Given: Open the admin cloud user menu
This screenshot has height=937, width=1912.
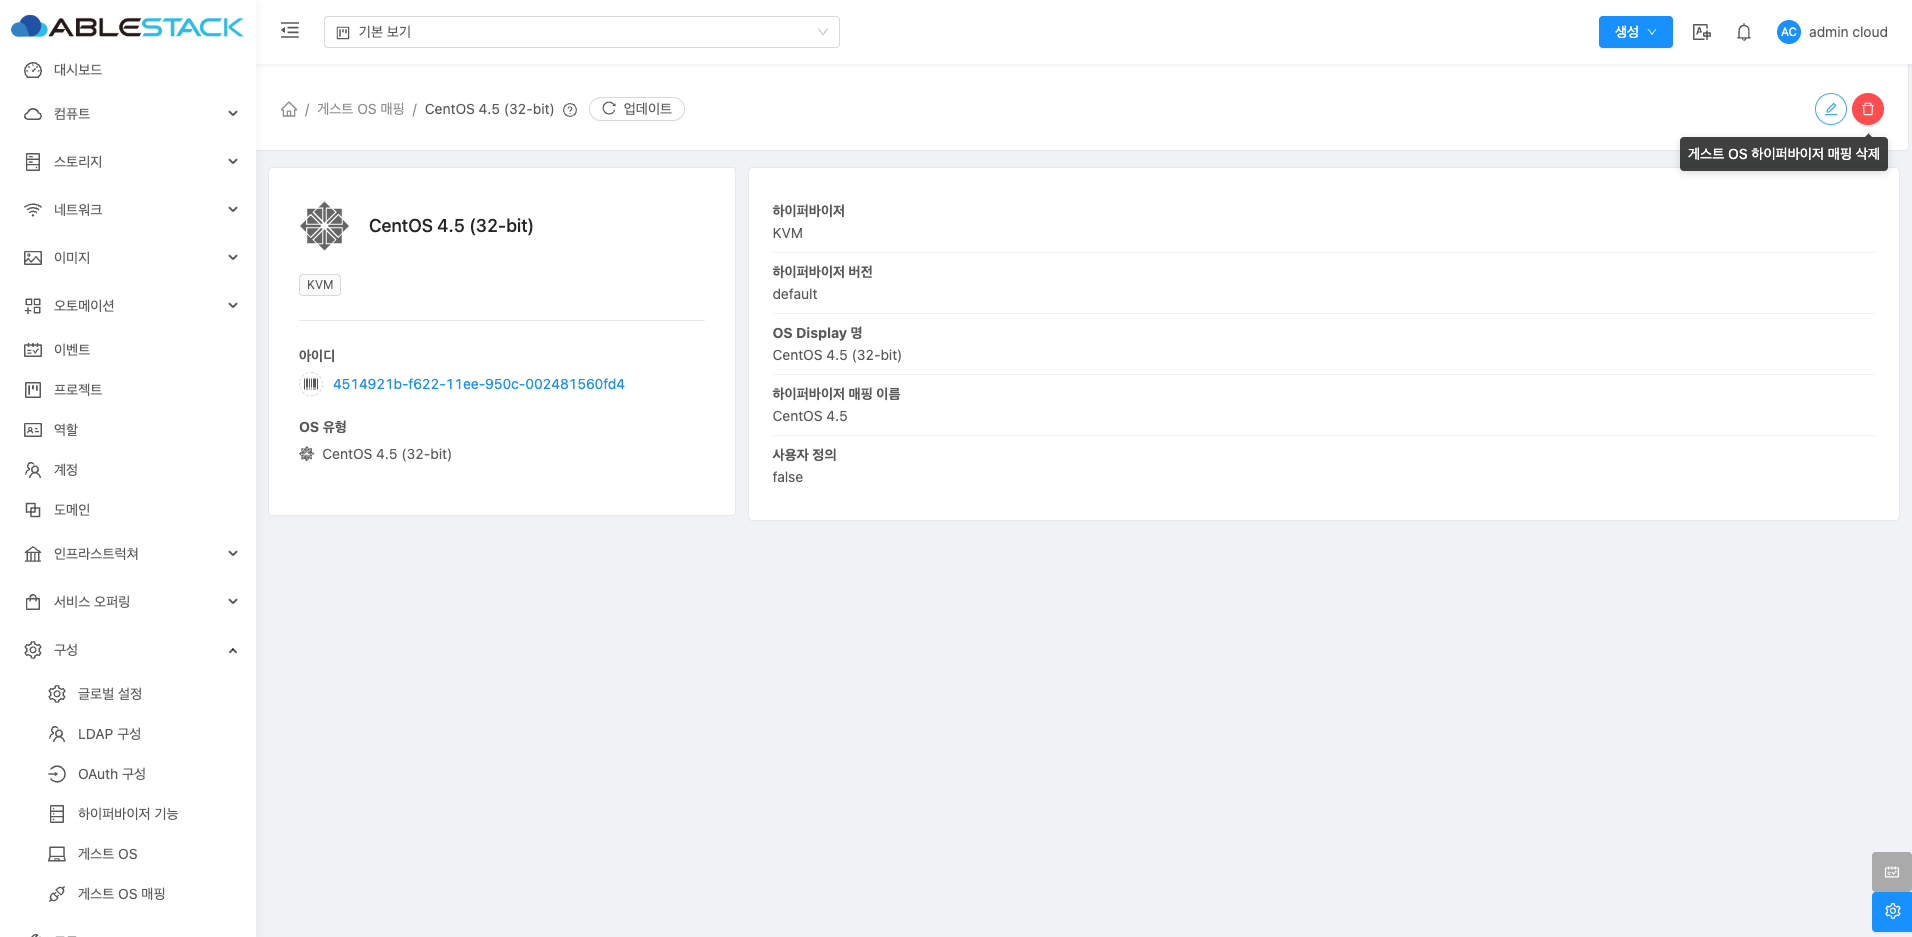Looking at the screenshot, I should [1832, 32].
